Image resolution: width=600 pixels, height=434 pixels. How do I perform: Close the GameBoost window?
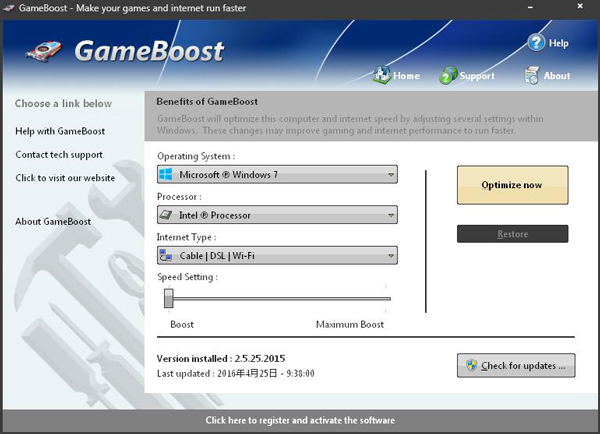pyautogui.click(x=580, y=6)
